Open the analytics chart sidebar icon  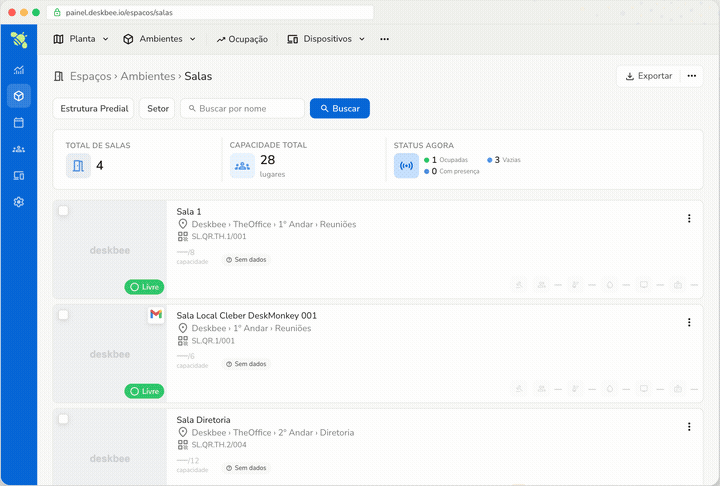19,70
